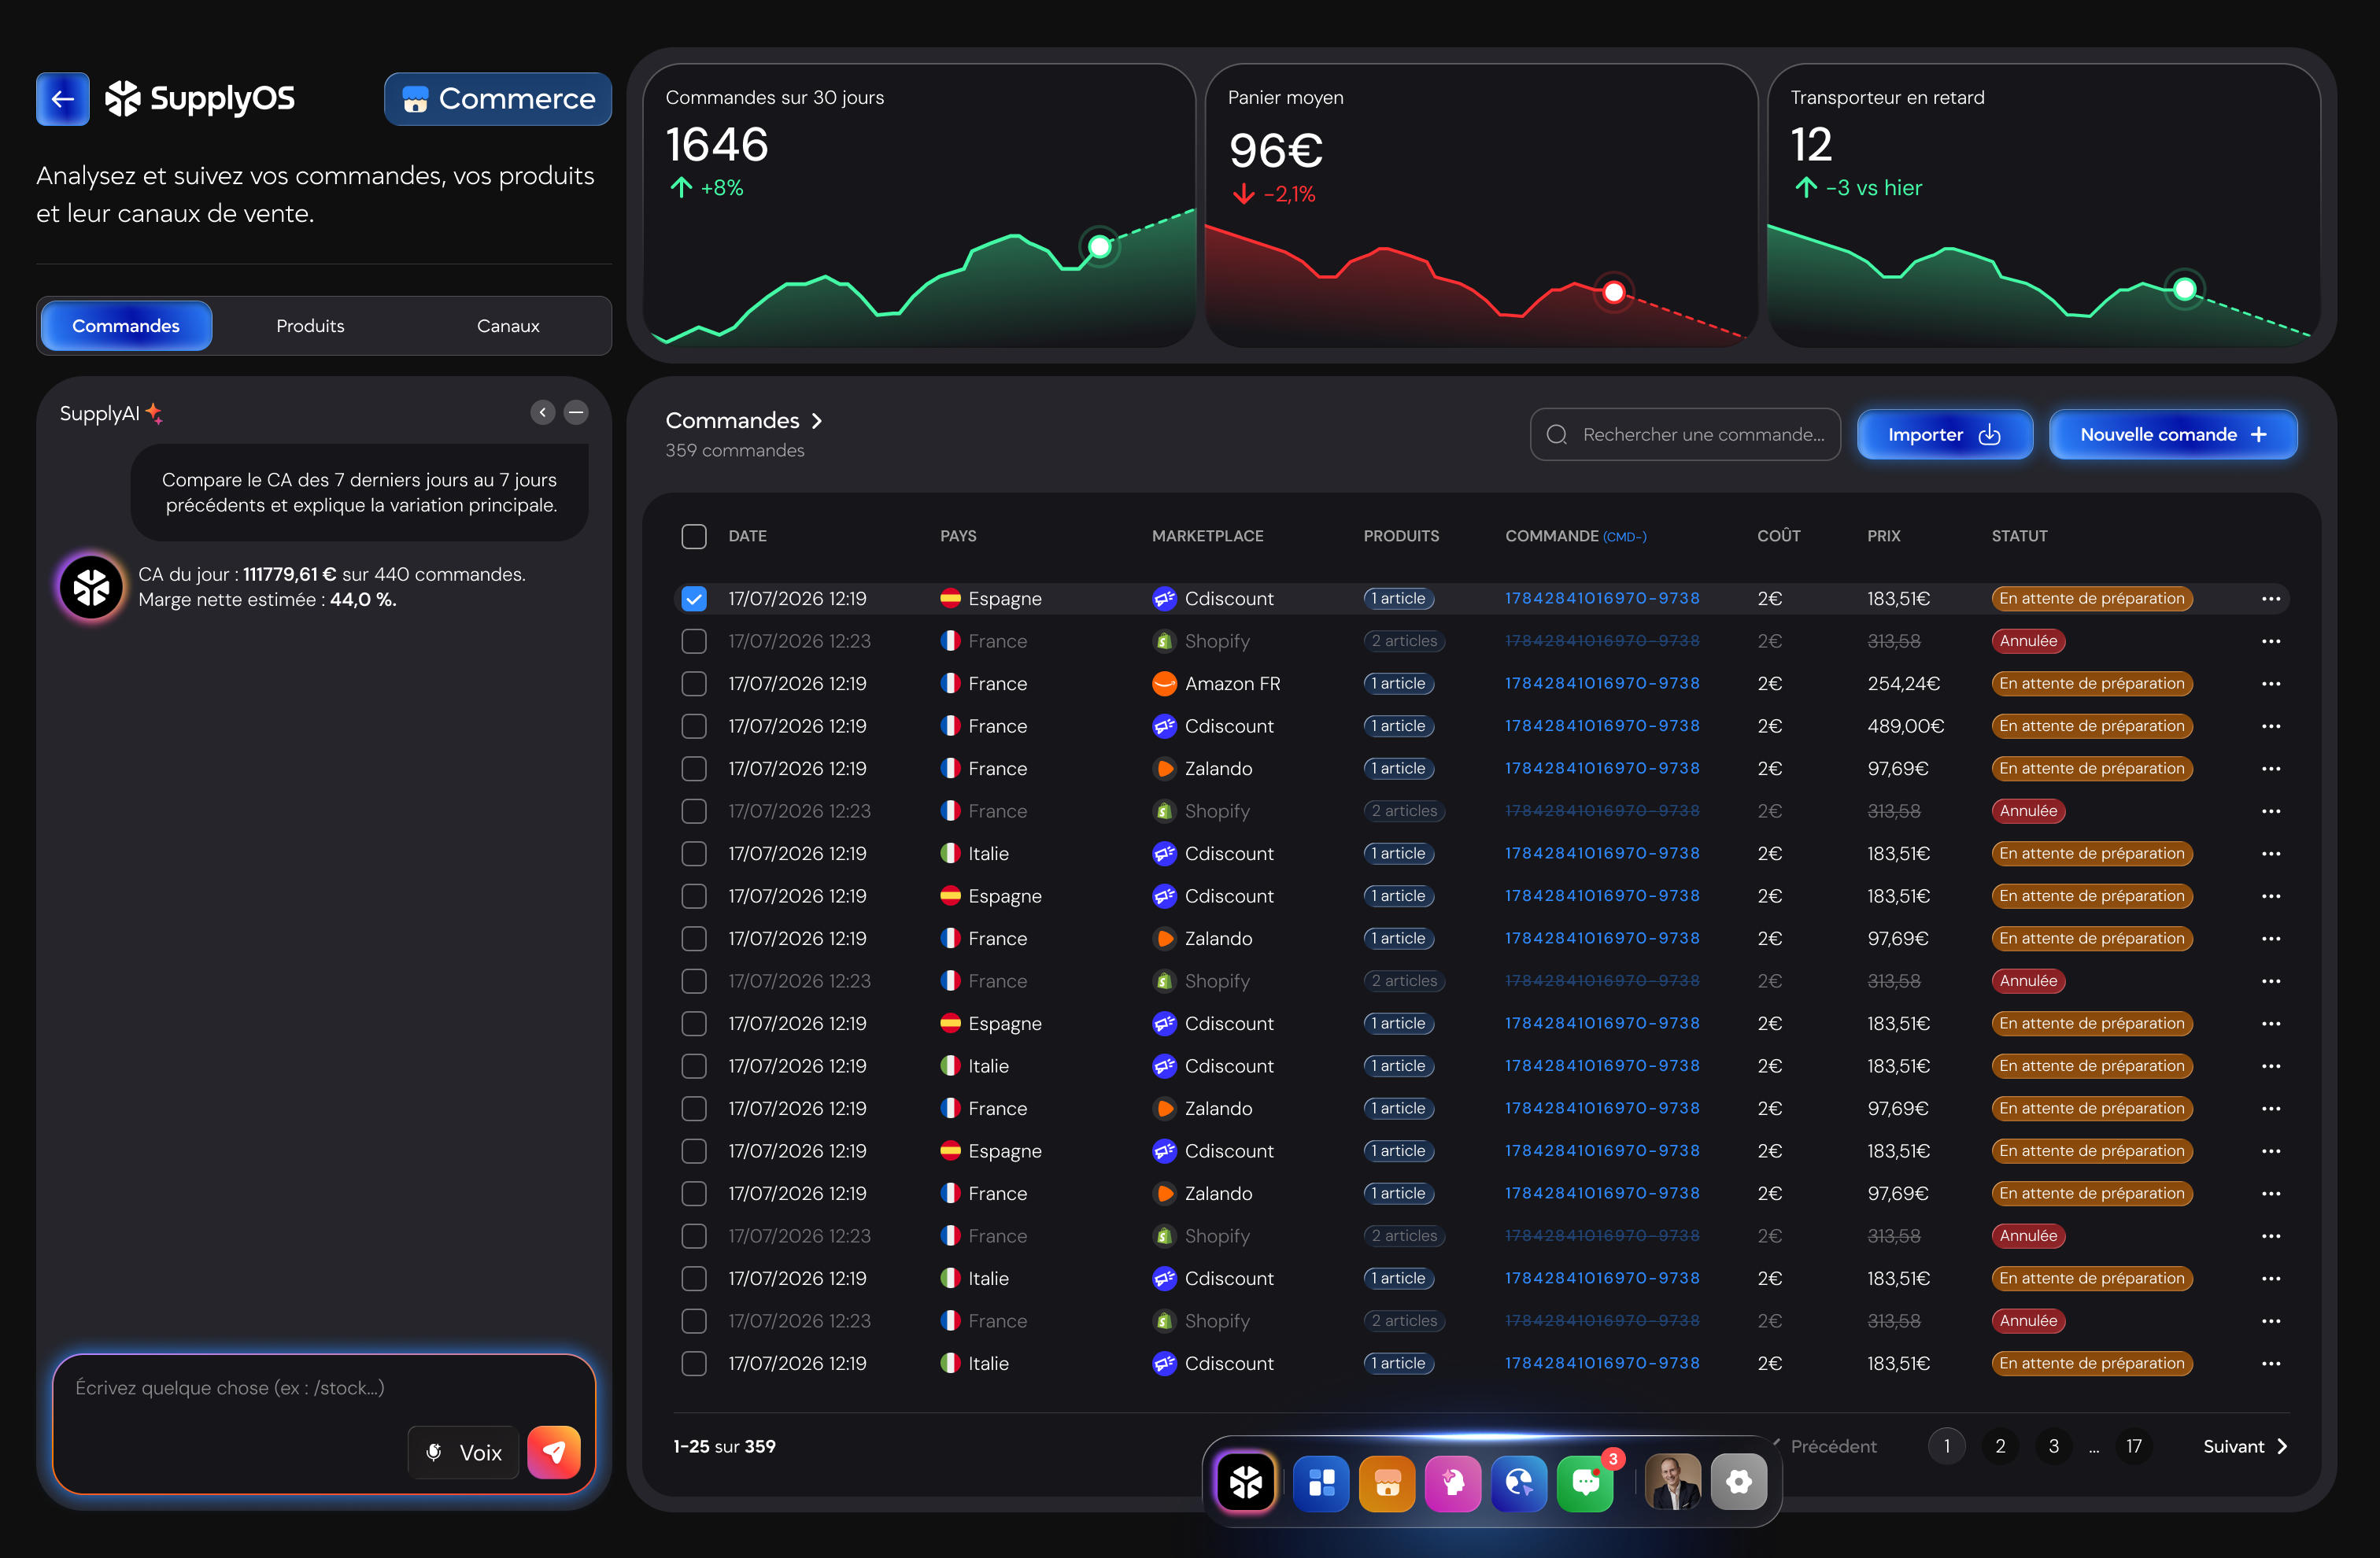This screenshot has height=1558, width=2380.
Task: Go to next page via Suivant
Action: [x=2245, y=1447]
